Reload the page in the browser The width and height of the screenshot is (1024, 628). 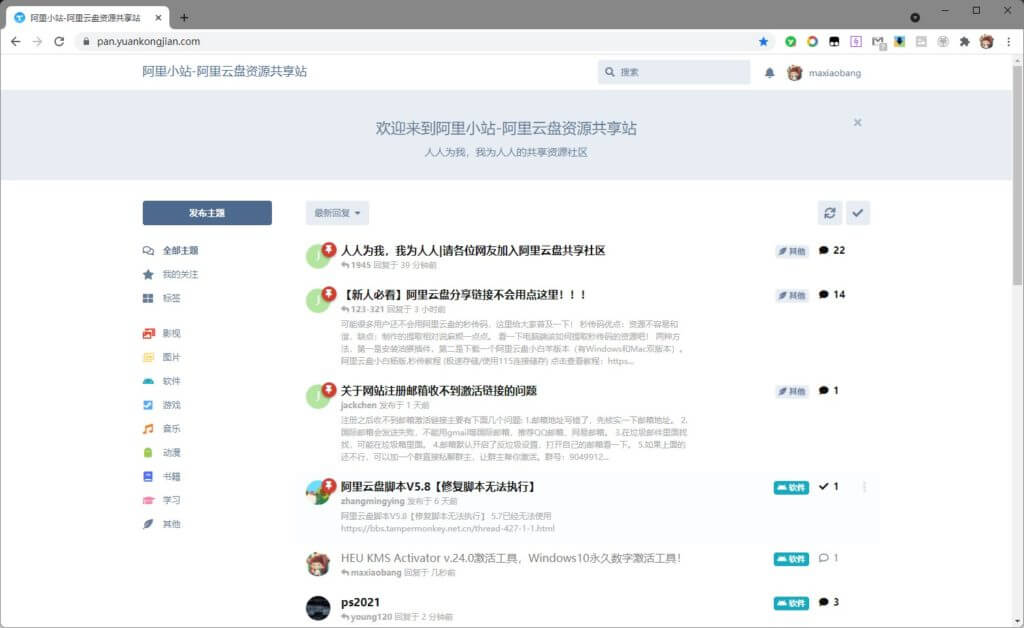[59, 42]
